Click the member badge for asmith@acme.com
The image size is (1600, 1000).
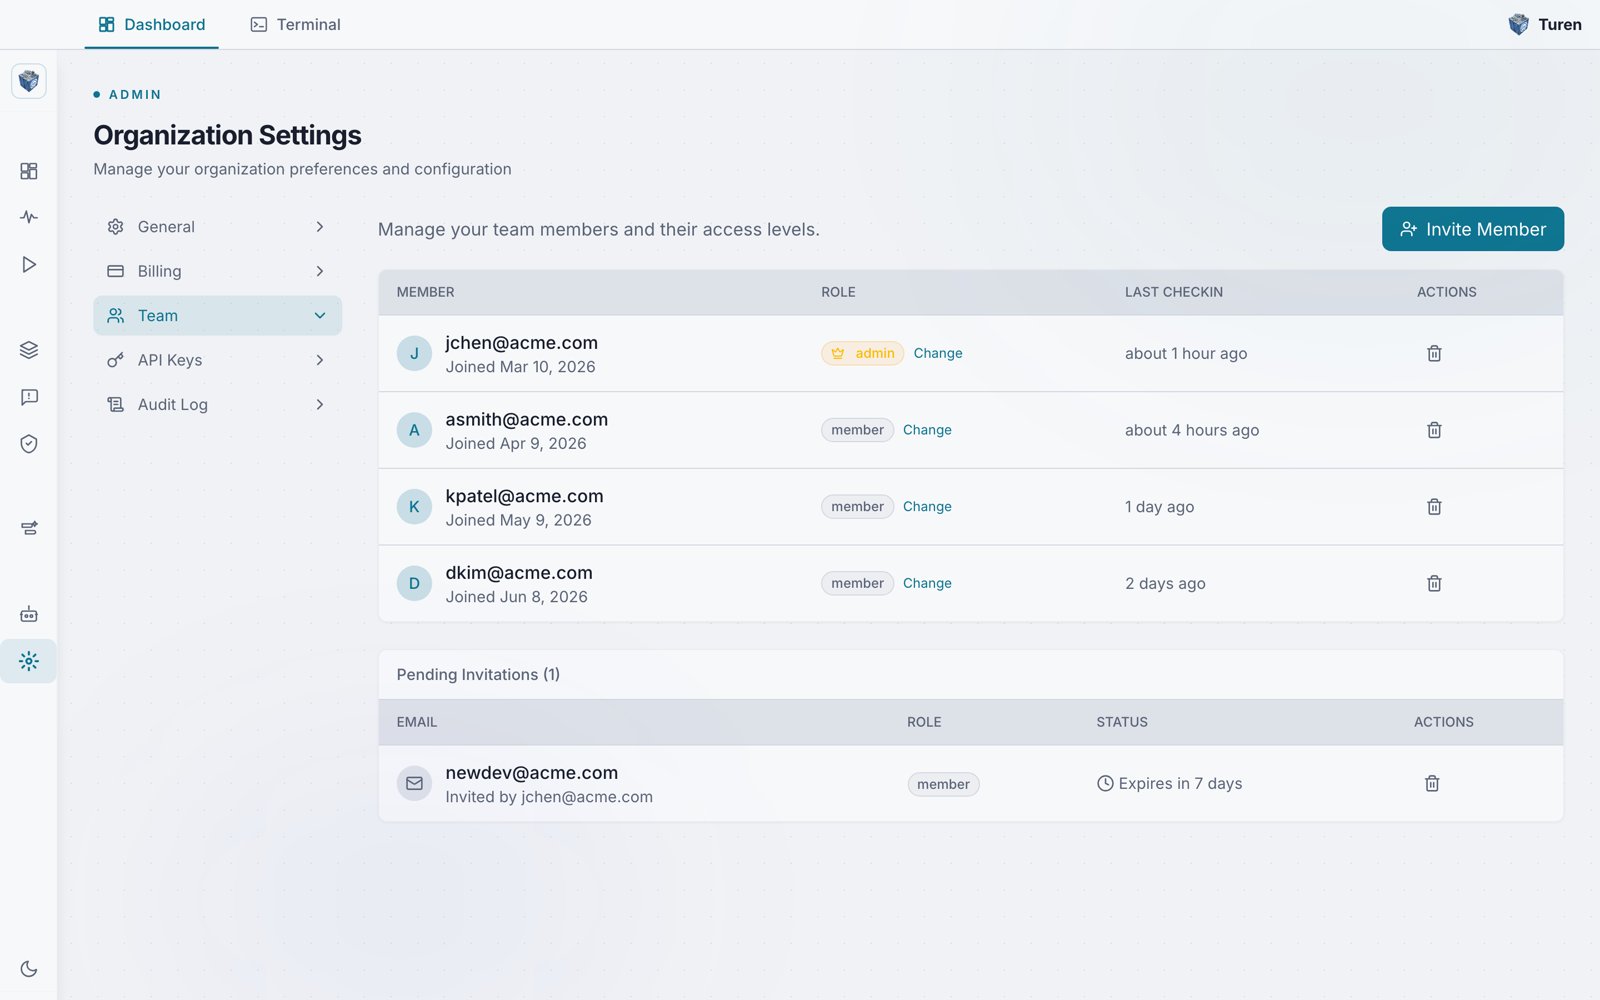tap(858, 430)
